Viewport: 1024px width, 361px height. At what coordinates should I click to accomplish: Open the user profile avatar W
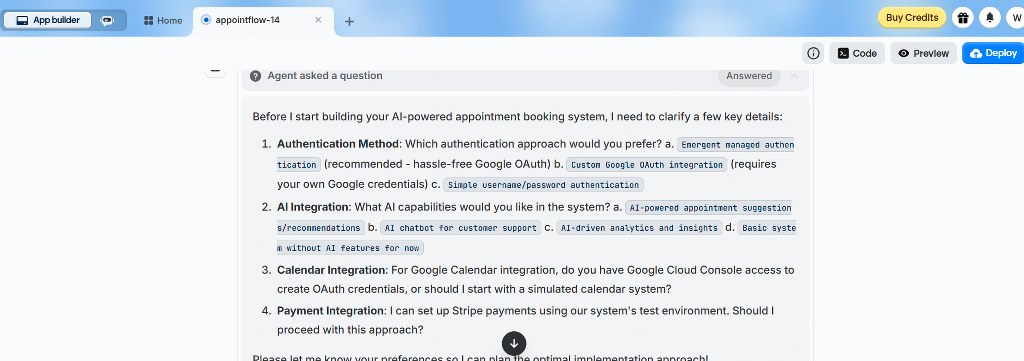pyautogui.click(x=1016, y=18)
